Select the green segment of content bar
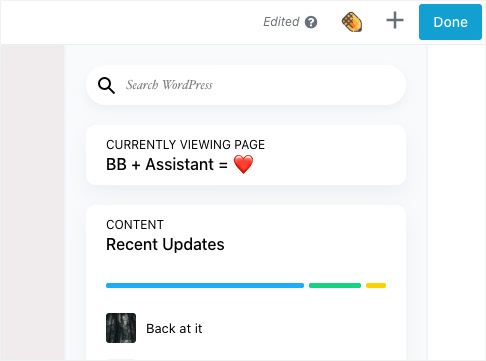This screenshot has height=361, width=486. pos(335,285)
